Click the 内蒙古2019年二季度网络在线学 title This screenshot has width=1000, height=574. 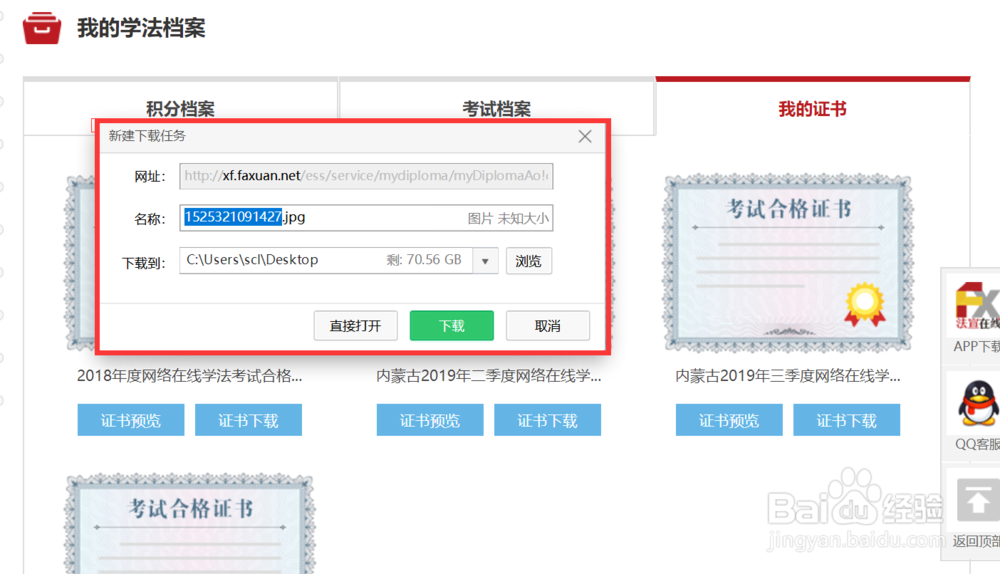click(489, 376)
